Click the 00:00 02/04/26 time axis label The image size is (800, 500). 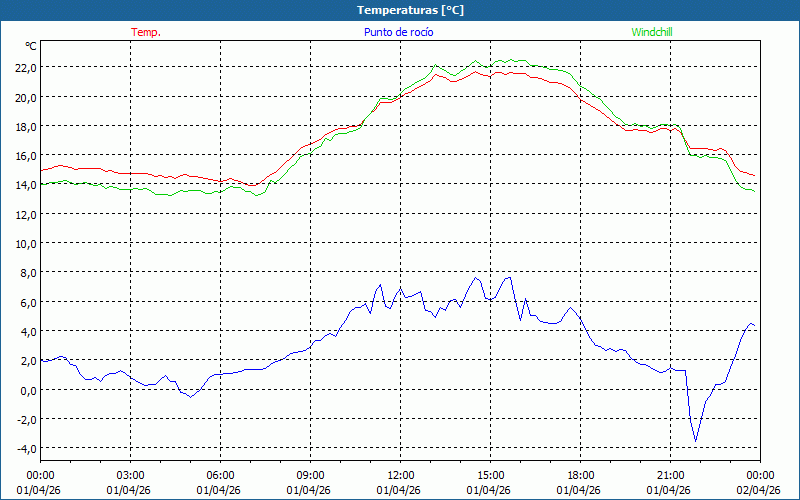(x=760, y=482)
